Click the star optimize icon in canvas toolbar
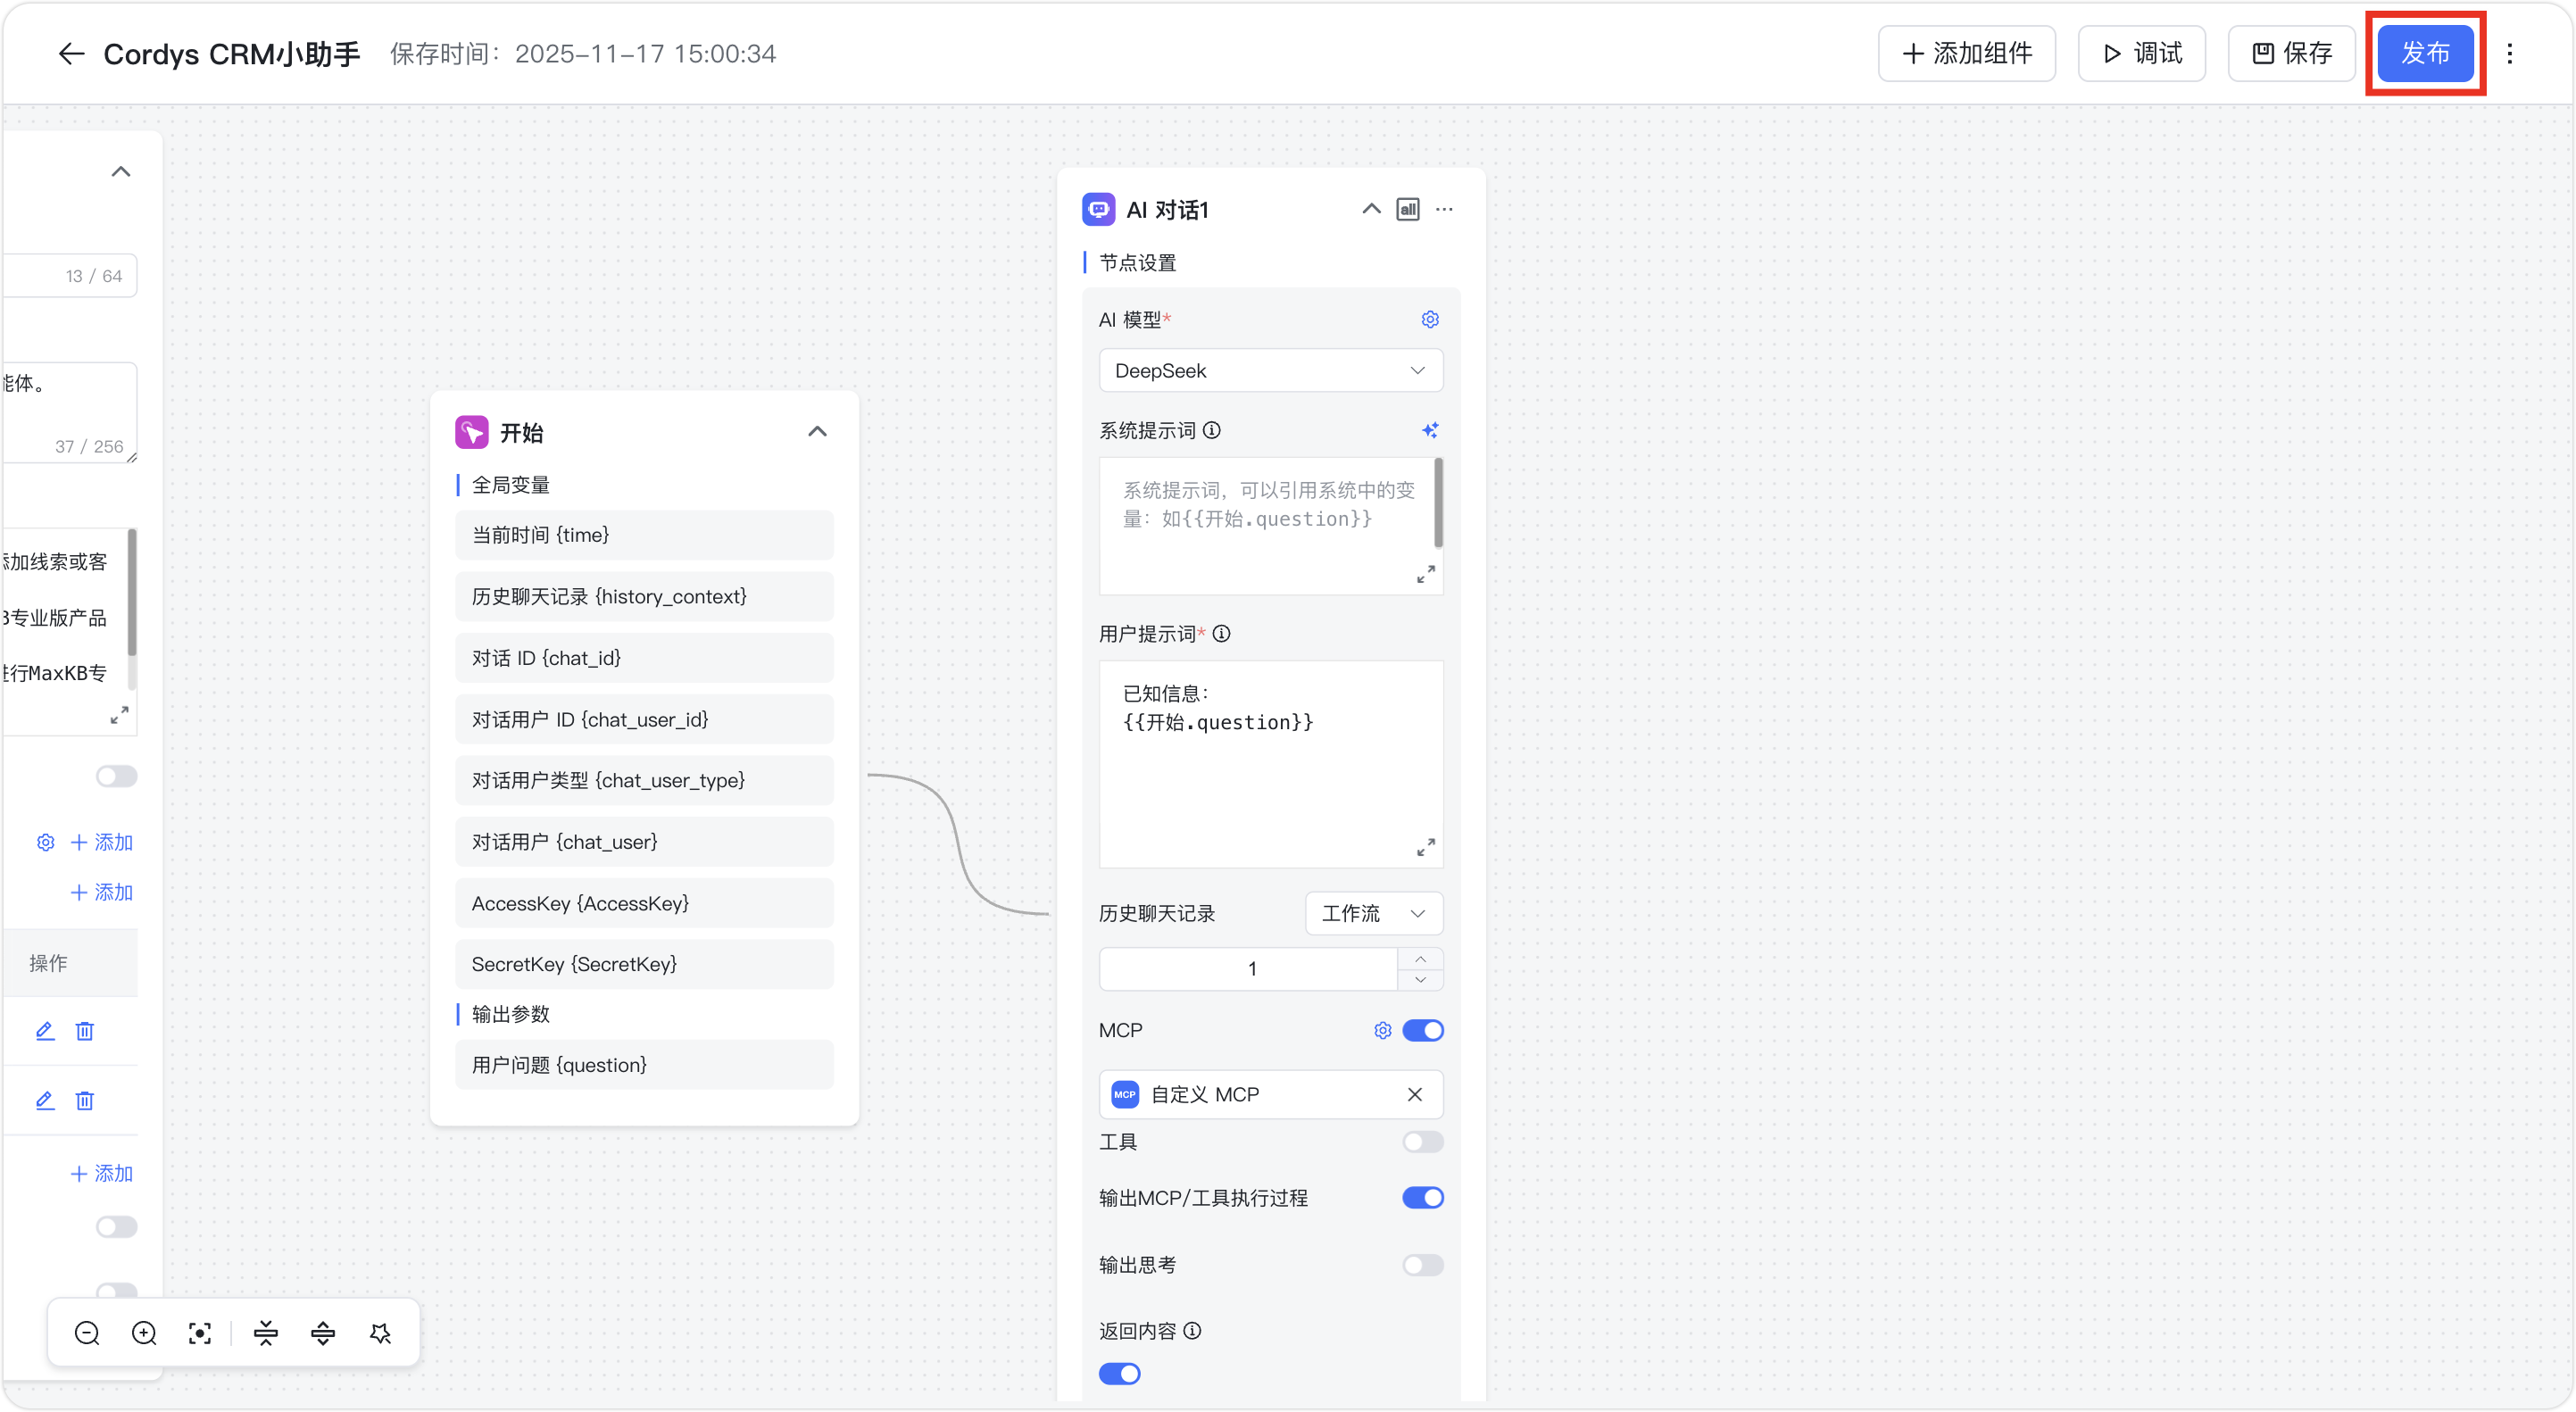Image resolution: width=2576 pixels, height=1412 pixels. 380,1332
